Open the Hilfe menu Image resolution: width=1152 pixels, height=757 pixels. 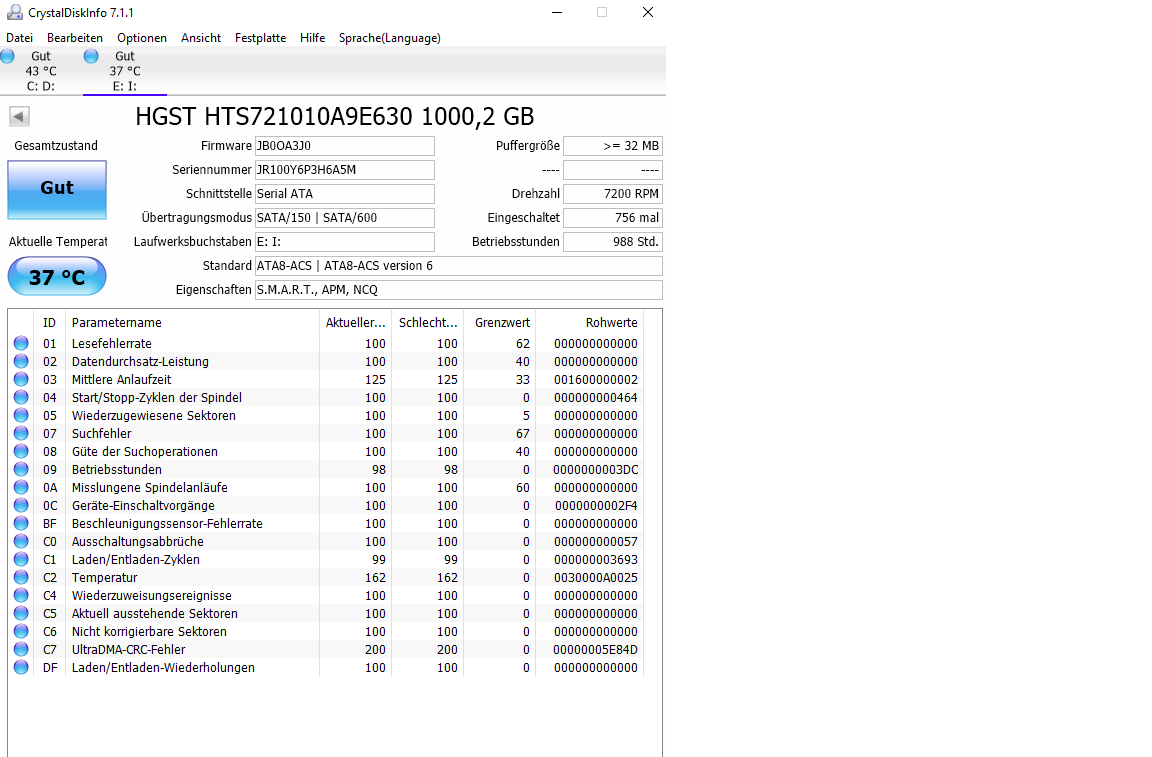(x=312, y=37)
